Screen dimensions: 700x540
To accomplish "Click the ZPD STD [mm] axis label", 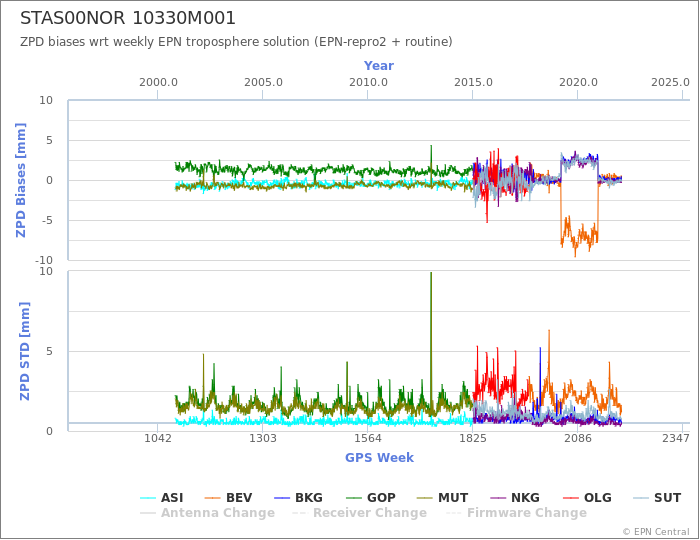I will point(24,351).
